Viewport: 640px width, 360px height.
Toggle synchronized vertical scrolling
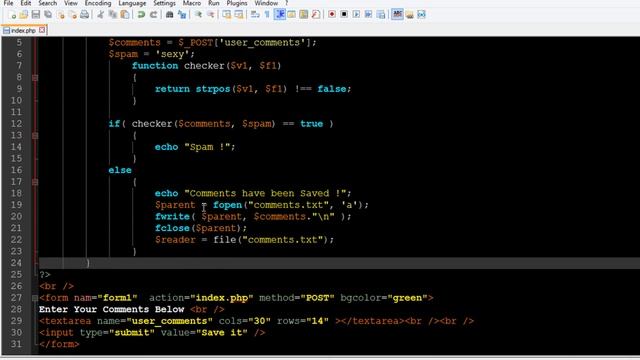coord(227,15)
